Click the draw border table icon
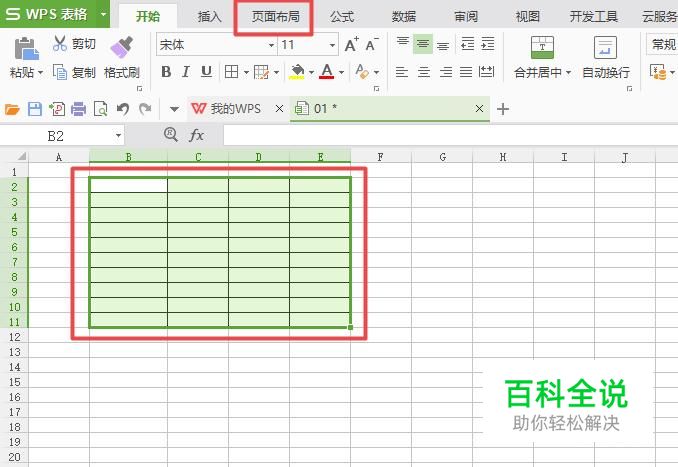This screenshot has width=678, height=467. pyautogui.click(x=262, y=72)
